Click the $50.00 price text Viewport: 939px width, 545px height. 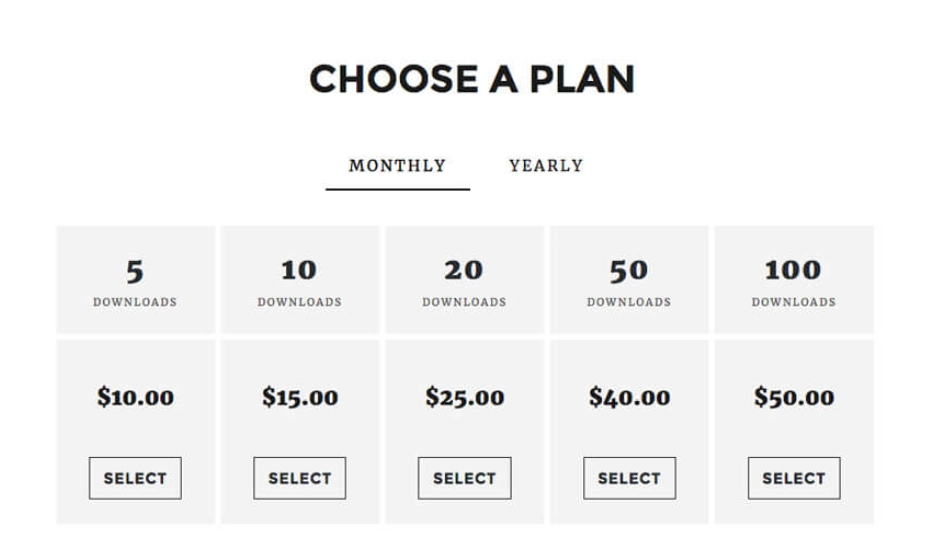point(794,397)
